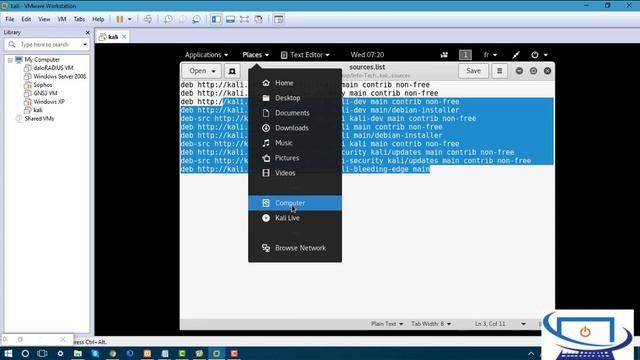
Task: Select Computer in Places menu
Action: tap(295, 203)
